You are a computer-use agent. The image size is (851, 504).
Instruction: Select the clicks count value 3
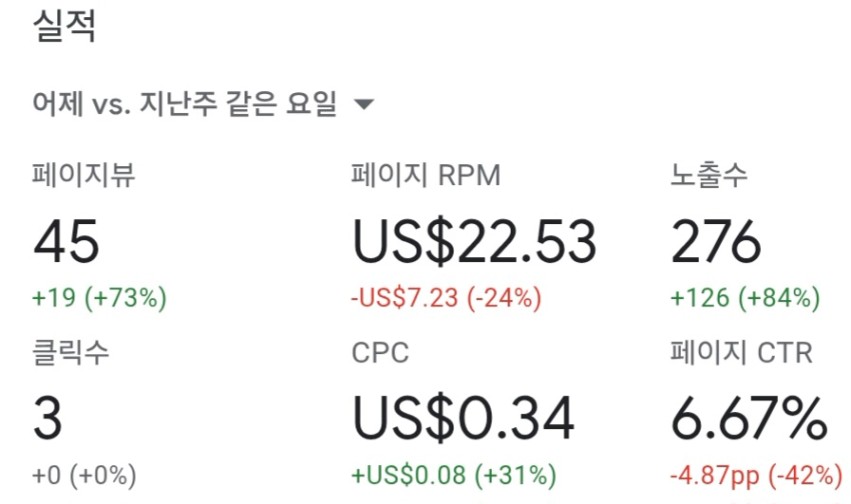(x=48, y=418)
